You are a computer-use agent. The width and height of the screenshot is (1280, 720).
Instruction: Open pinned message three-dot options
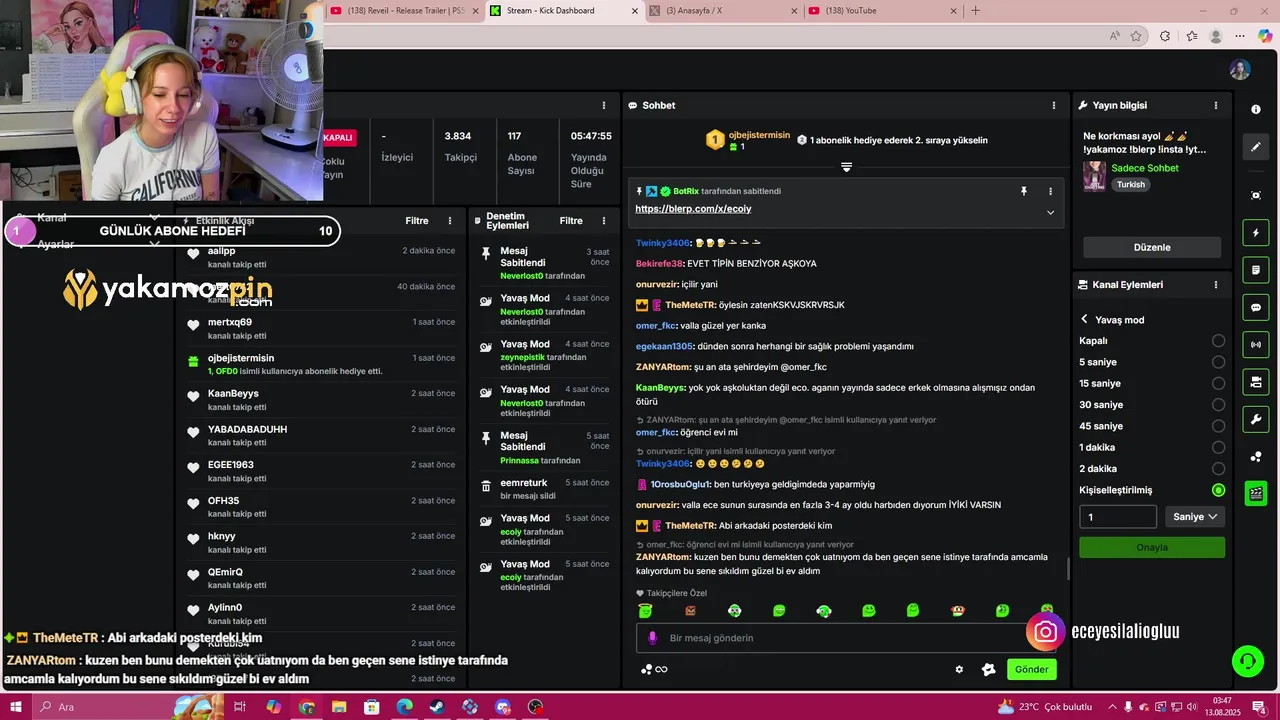[x=1050, y=191]
